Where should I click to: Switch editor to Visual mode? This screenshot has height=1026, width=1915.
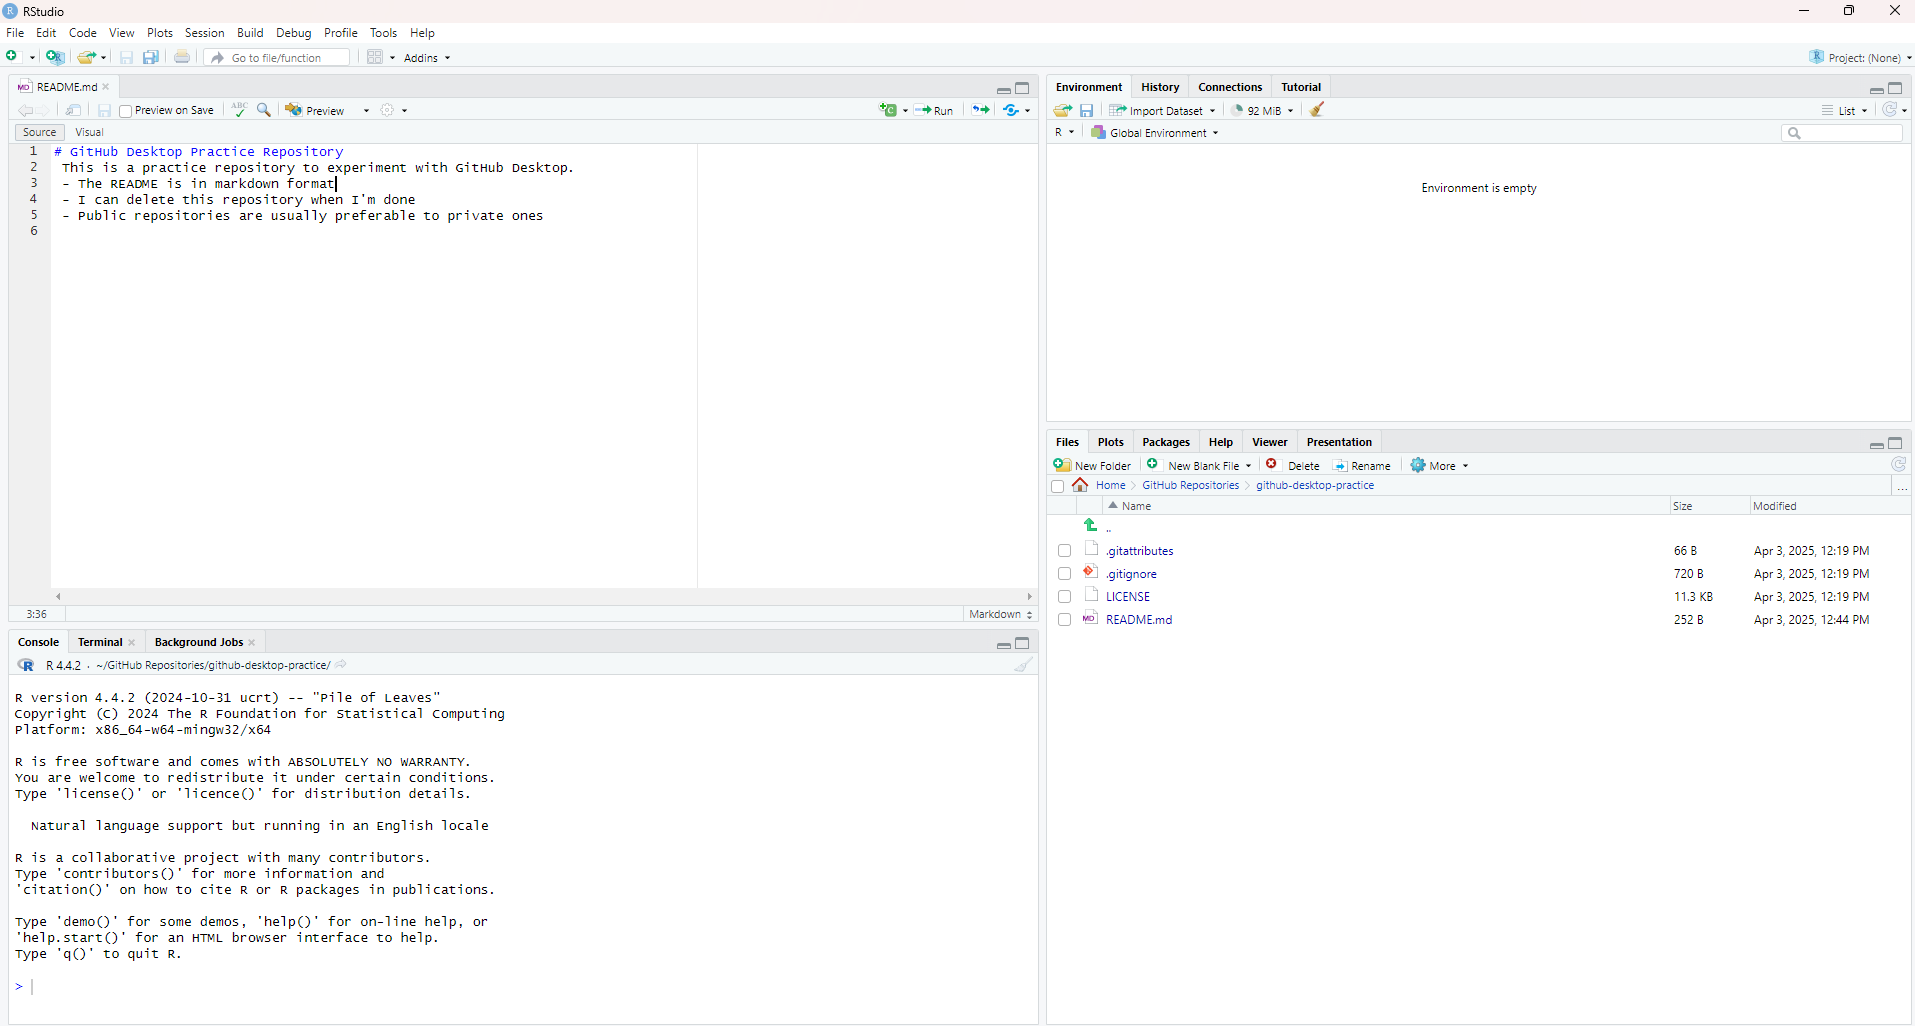89,132
